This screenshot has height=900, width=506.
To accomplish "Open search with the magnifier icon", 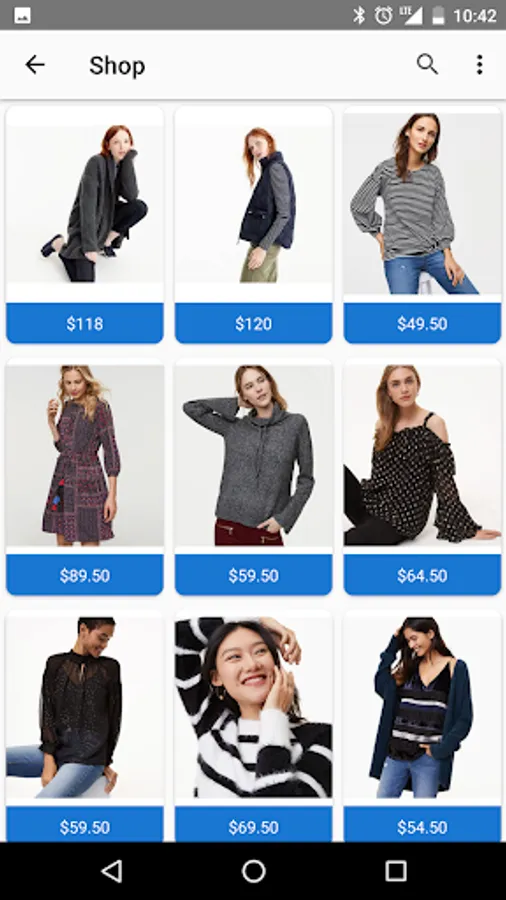I will (427, 65).
